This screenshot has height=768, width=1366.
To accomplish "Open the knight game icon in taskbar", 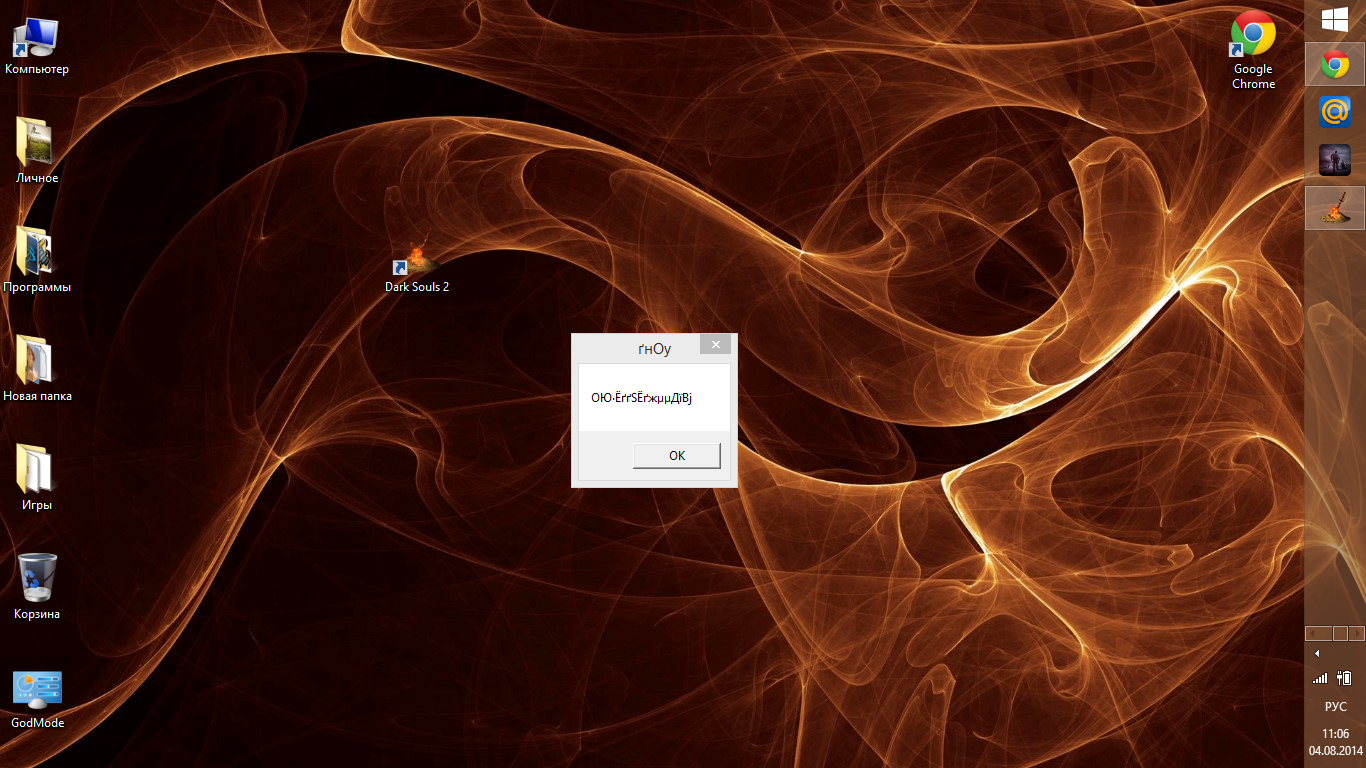I will (1335, 160).
